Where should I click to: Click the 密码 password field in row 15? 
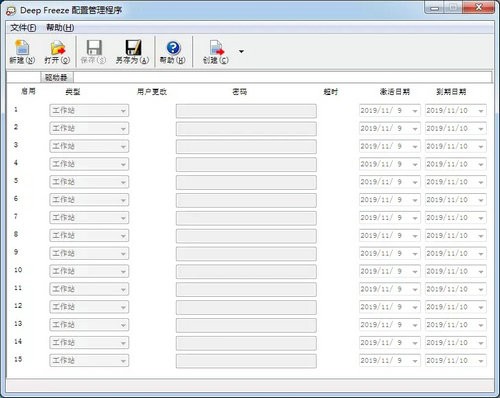(246, 361)
